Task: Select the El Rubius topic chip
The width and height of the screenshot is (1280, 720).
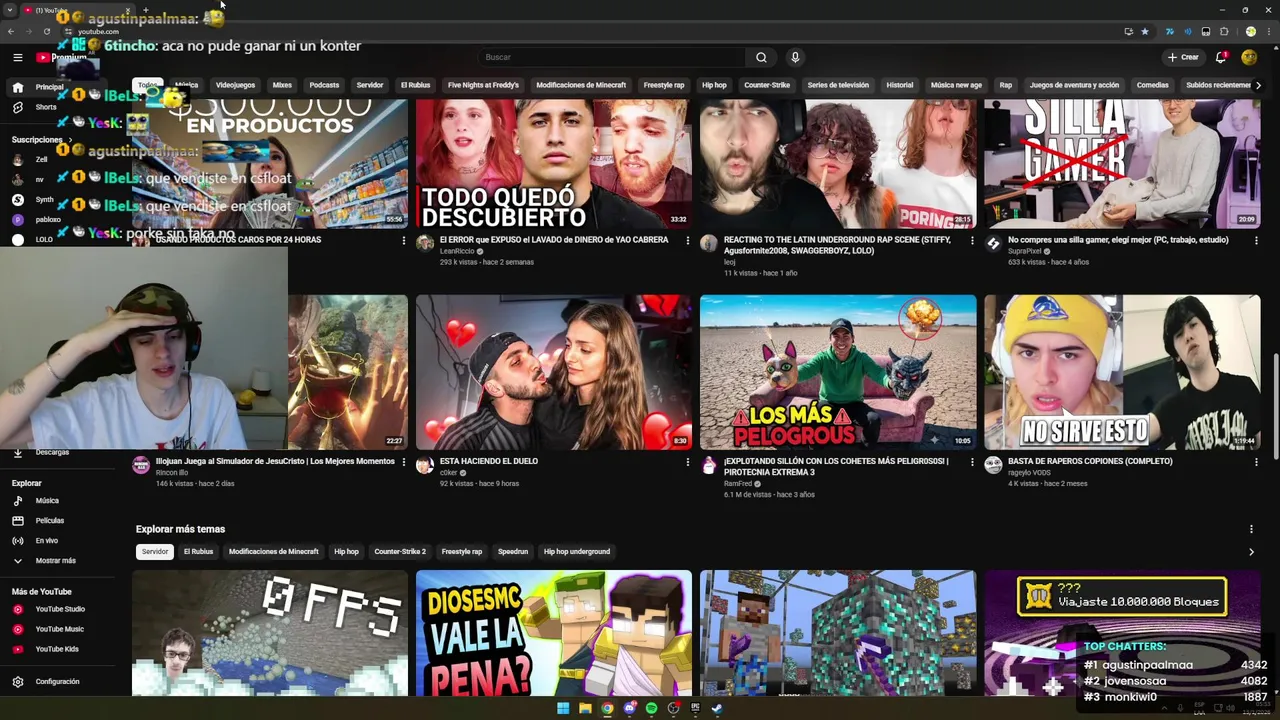Action: click(x=198, y=551)
